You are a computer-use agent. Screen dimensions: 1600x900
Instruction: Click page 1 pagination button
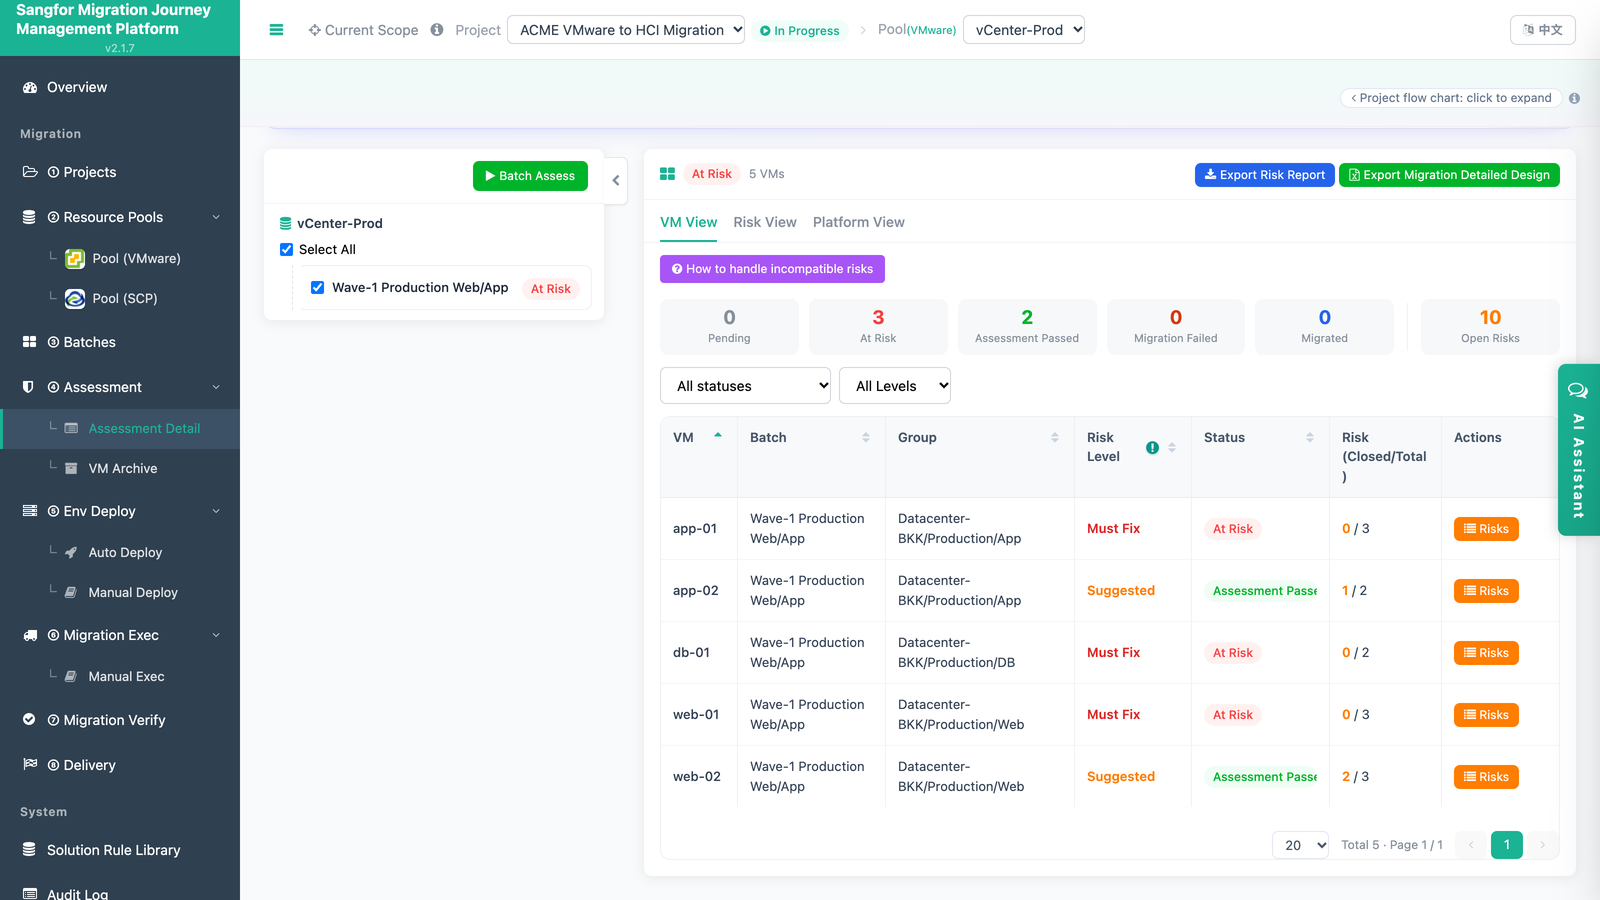coord(1507,845)
